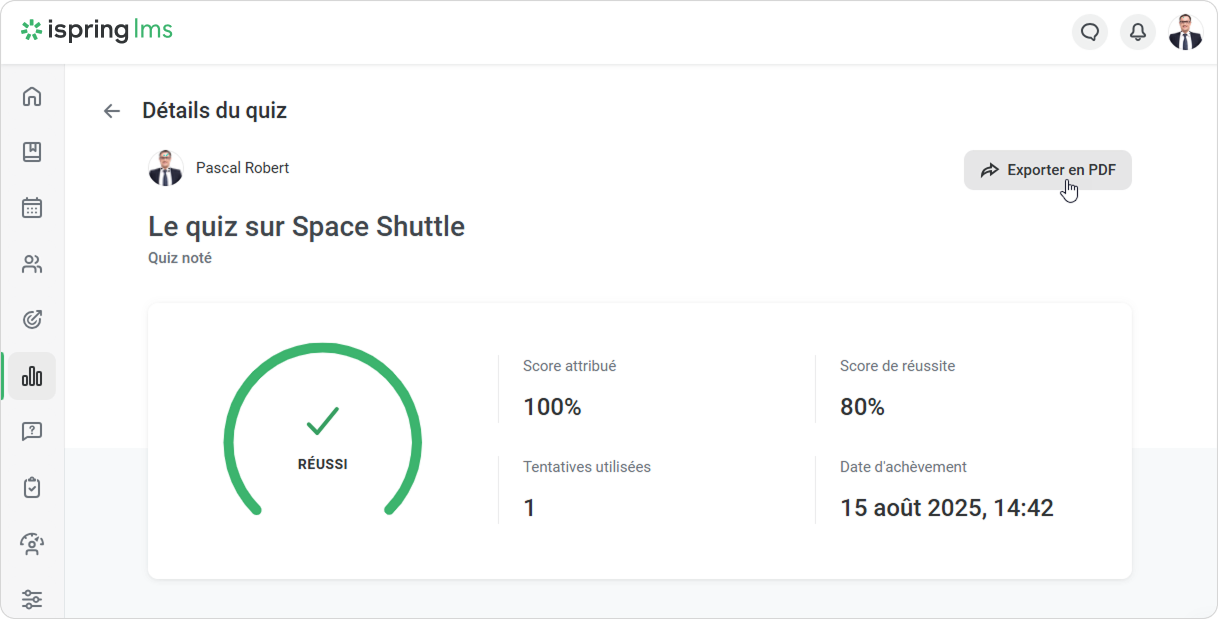The image size is (1218, 619).
Task: Click Pascal Robert's name
Action: point(242,168)
